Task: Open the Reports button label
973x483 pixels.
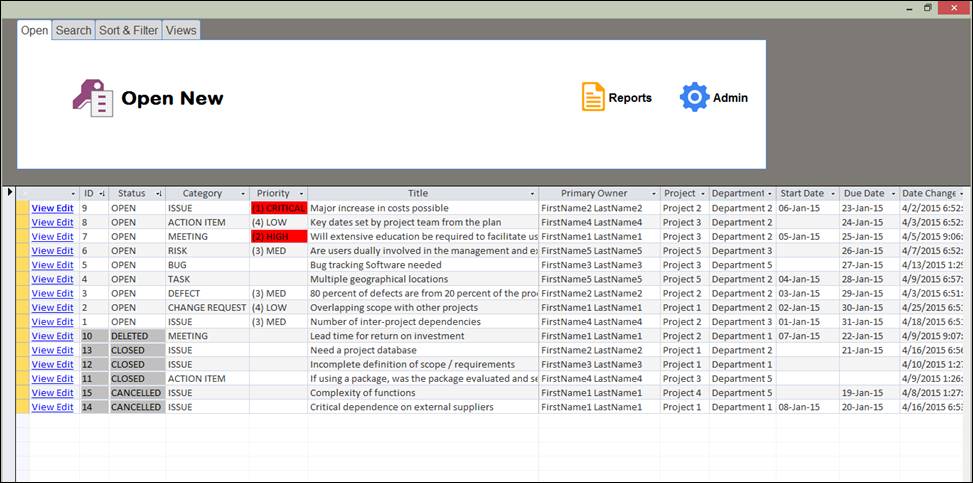Action: click(630, 97)
